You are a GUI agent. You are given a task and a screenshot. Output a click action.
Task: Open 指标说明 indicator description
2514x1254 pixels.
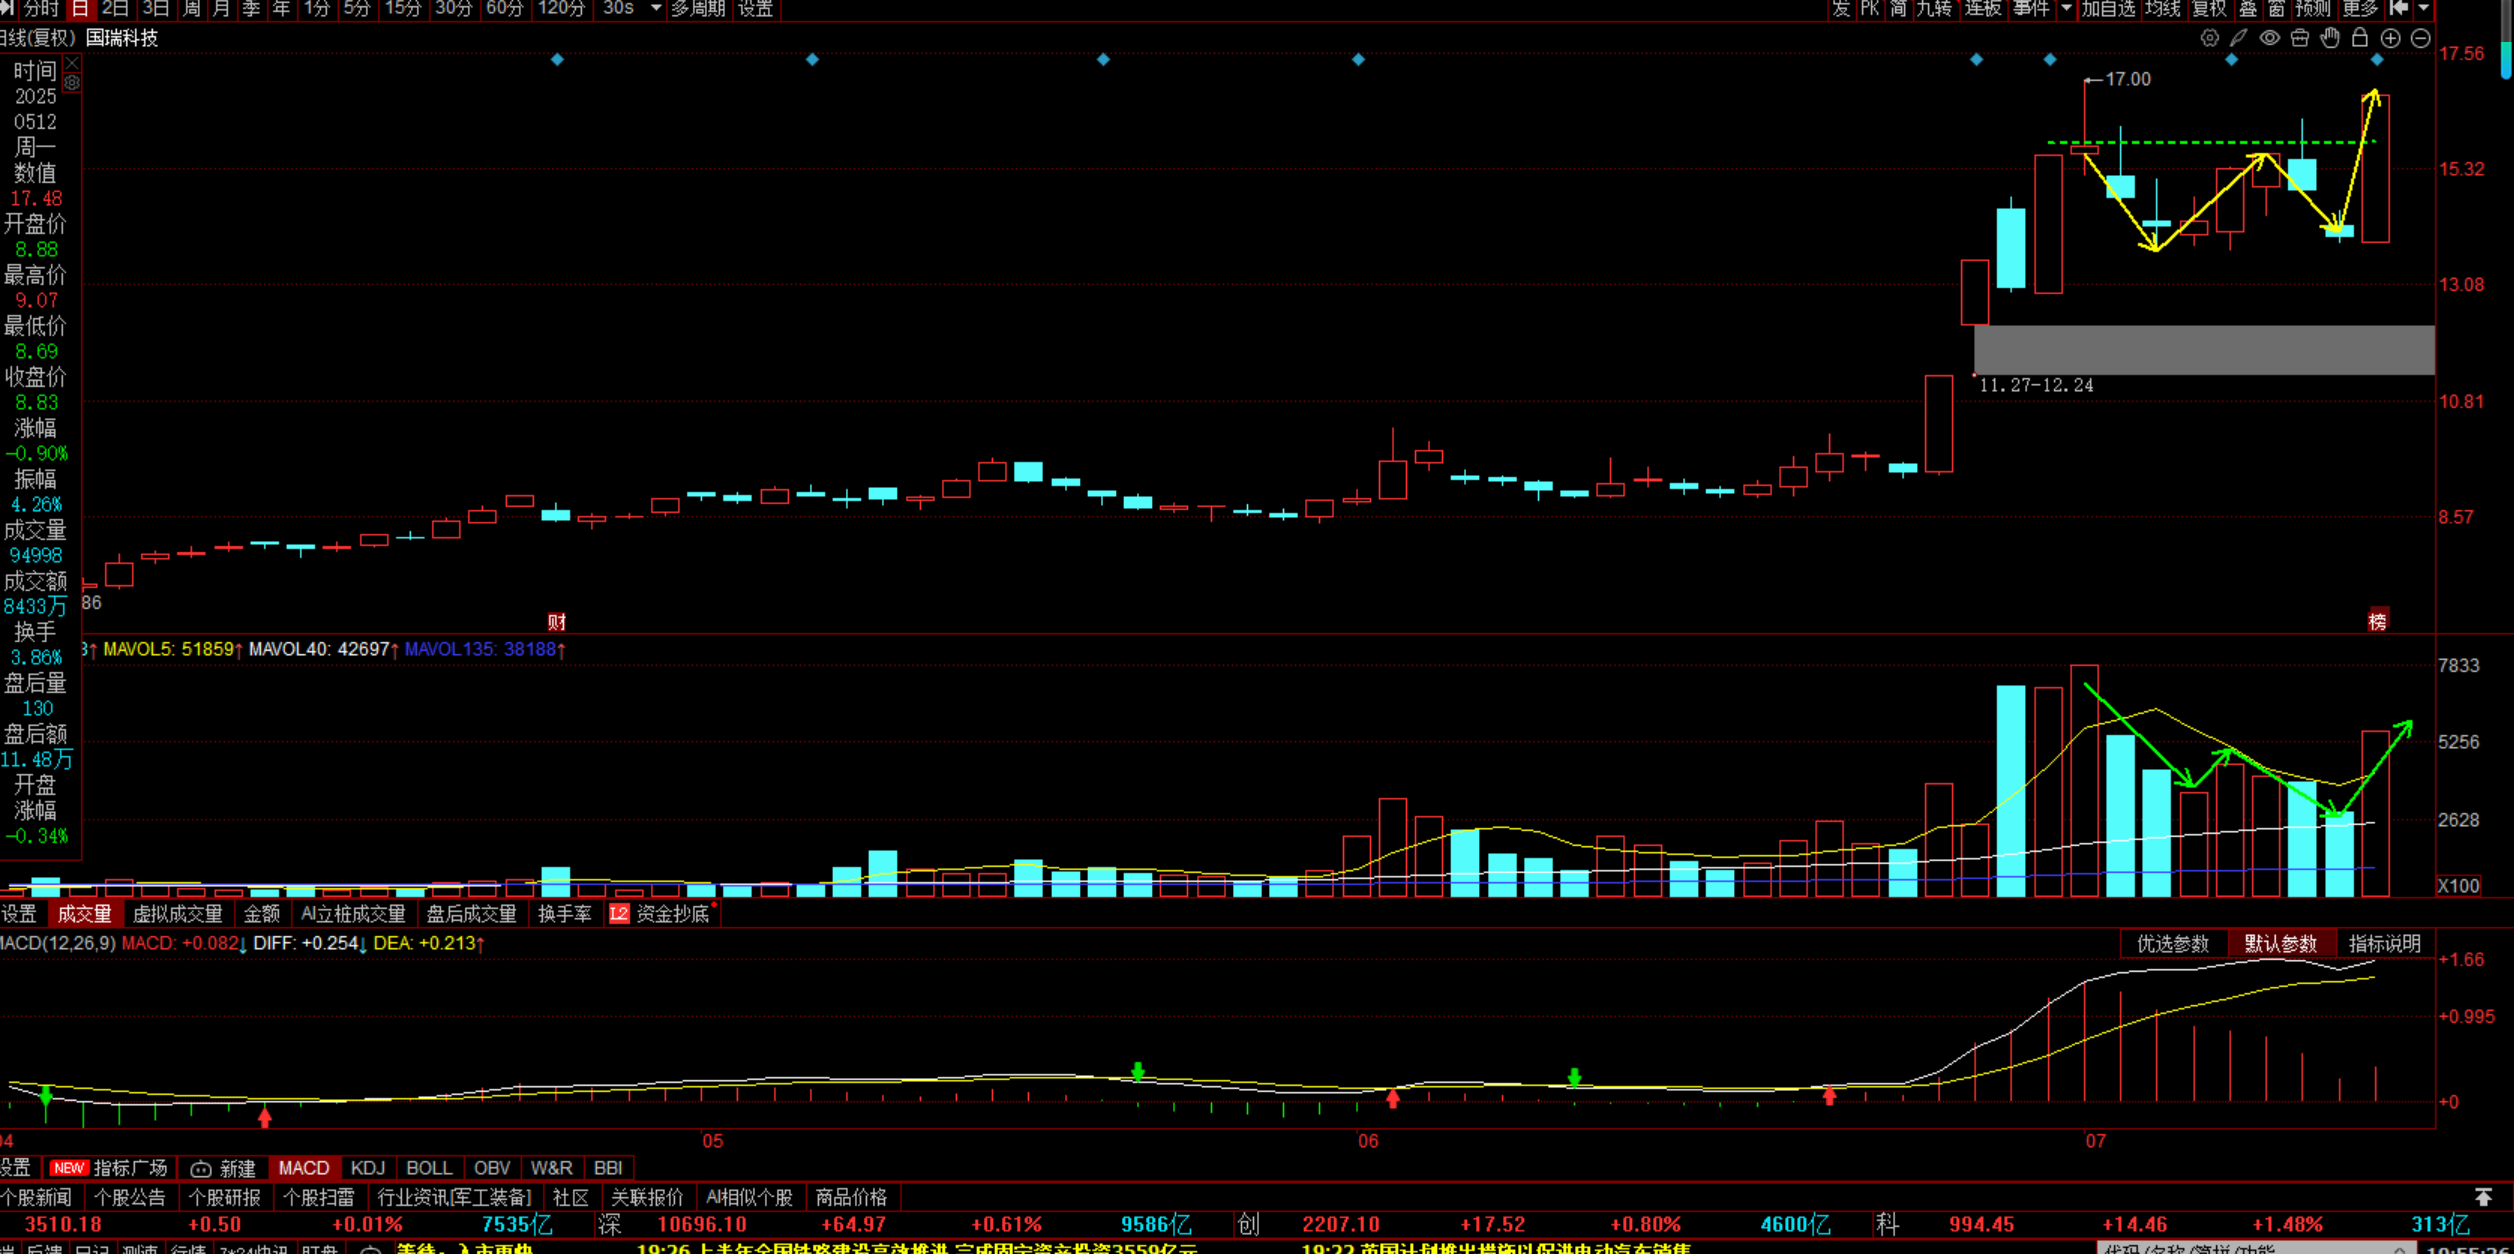[2385, 943]
